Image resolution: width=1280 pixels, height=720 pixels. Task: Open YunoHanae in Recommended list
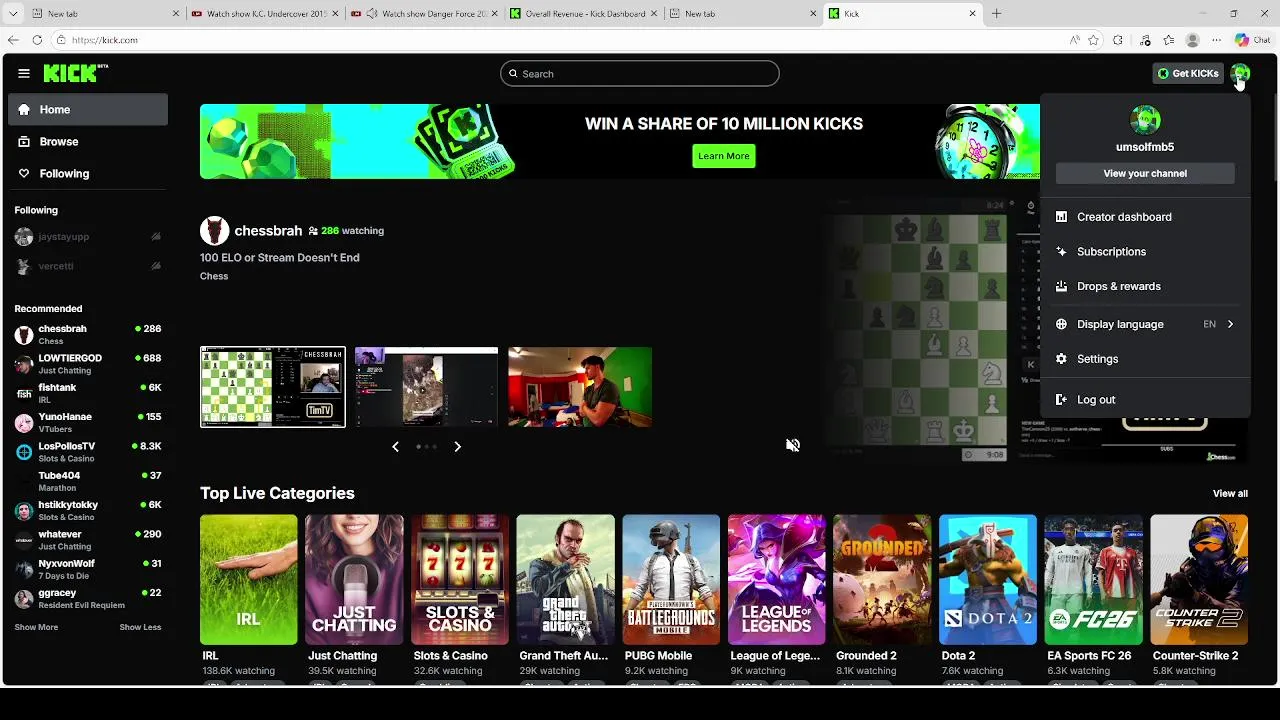tap(88, 422)
